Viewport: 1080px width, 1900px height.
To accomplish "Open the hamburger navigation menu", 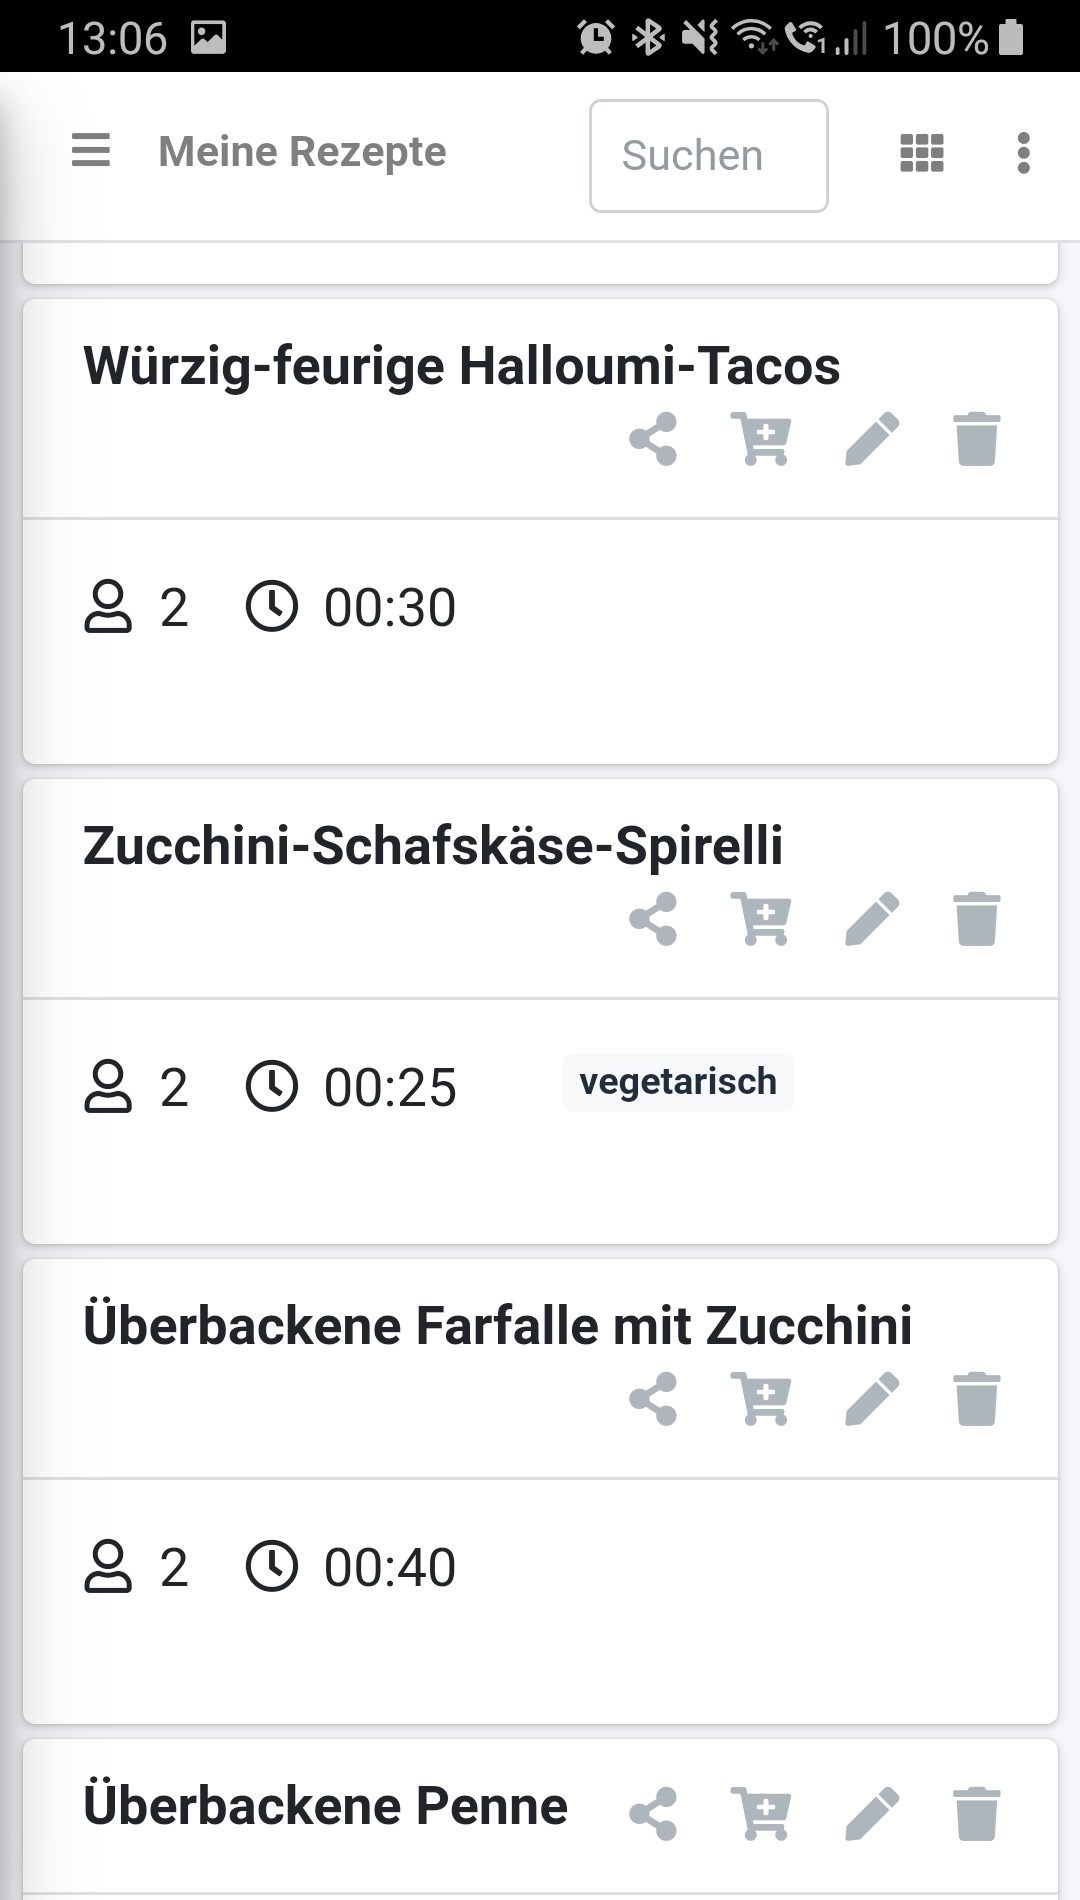I will tap(91, 151).
